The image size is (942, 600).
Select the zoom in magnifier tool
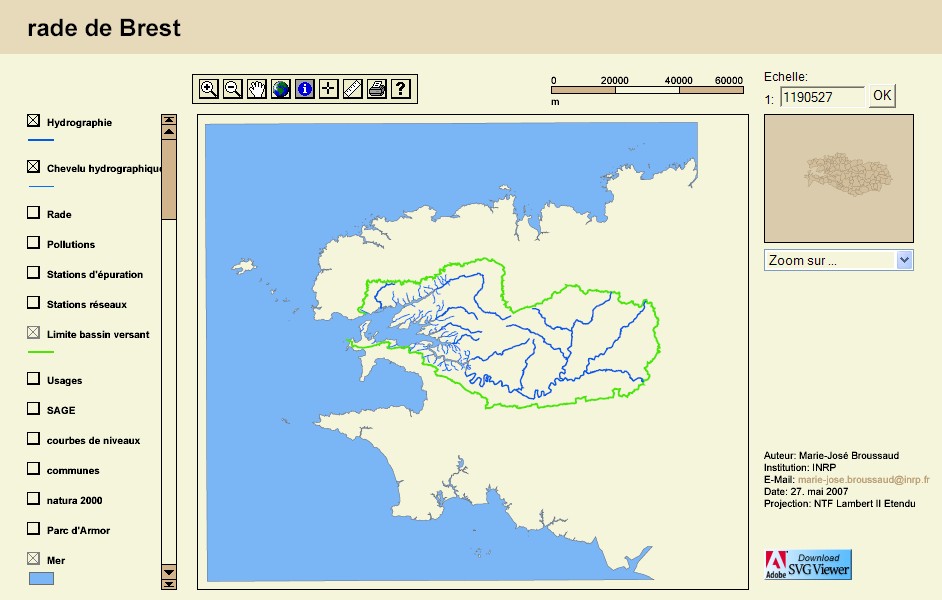pos(208,89)
